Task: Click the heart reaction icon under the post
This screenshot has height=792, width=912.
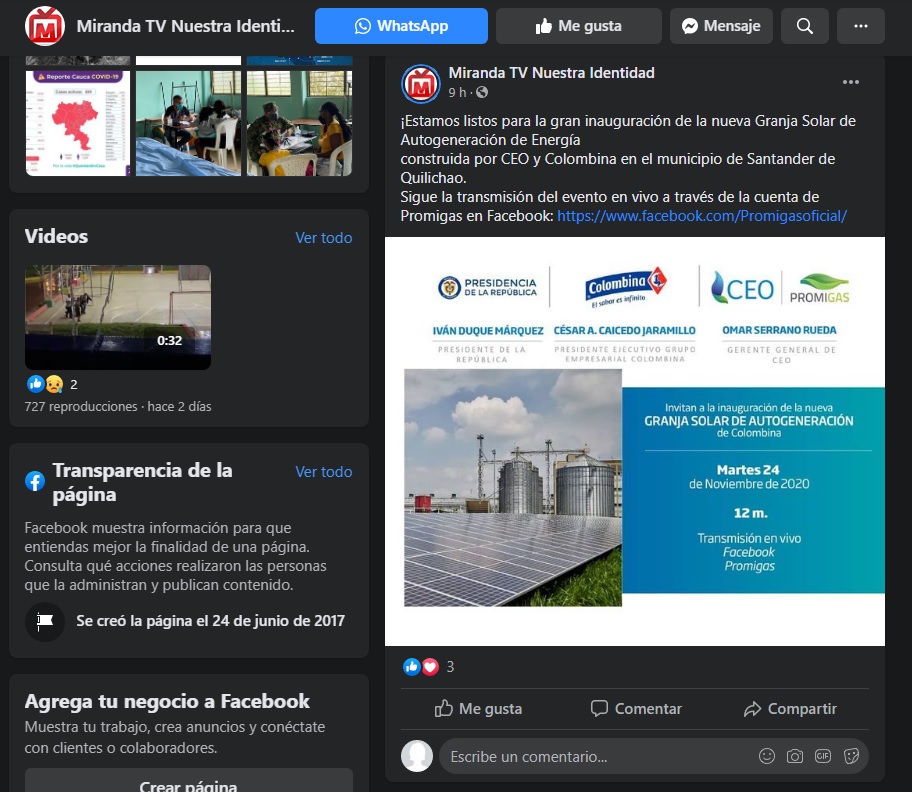Action: (430, 666)
